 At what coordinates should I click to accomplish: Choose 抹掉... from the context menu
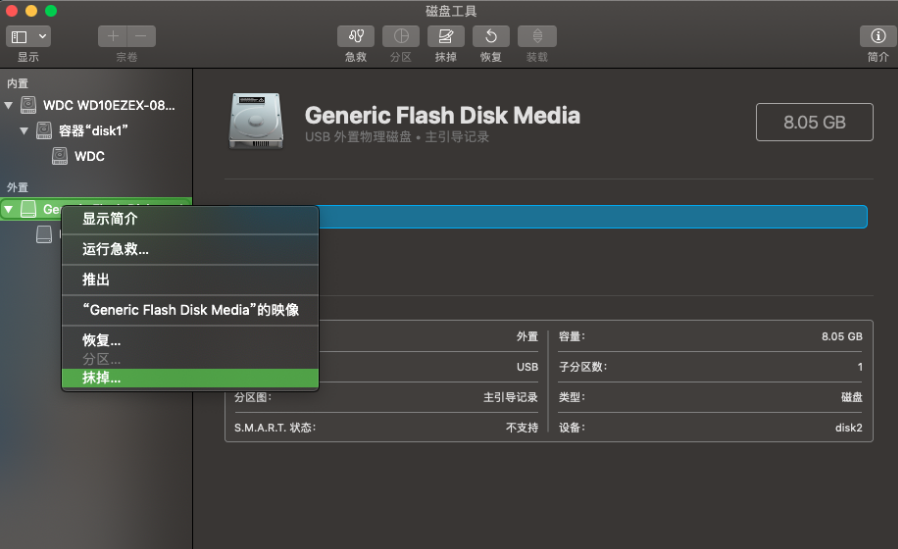point(190,378)
